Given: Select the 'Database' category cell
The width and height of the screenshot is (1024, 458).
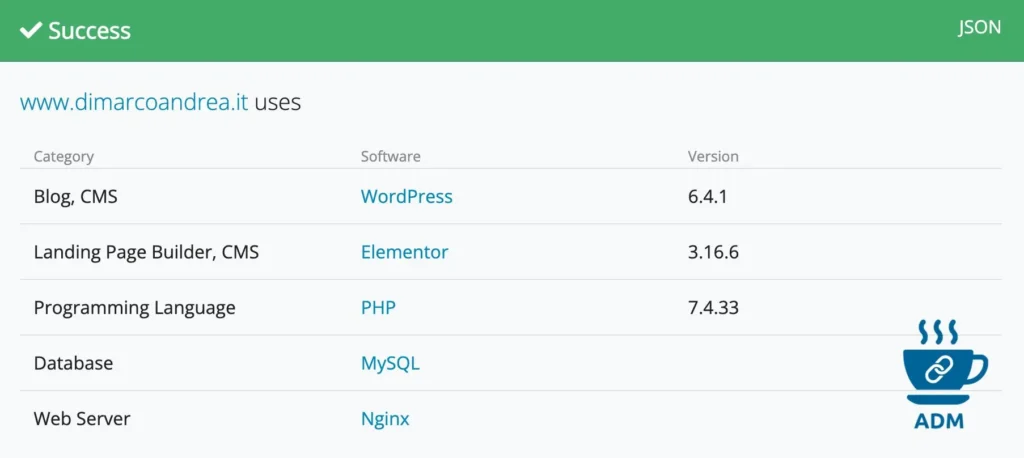Looking at the screenshot, I should pyautogui.click(x=73, y=363).
